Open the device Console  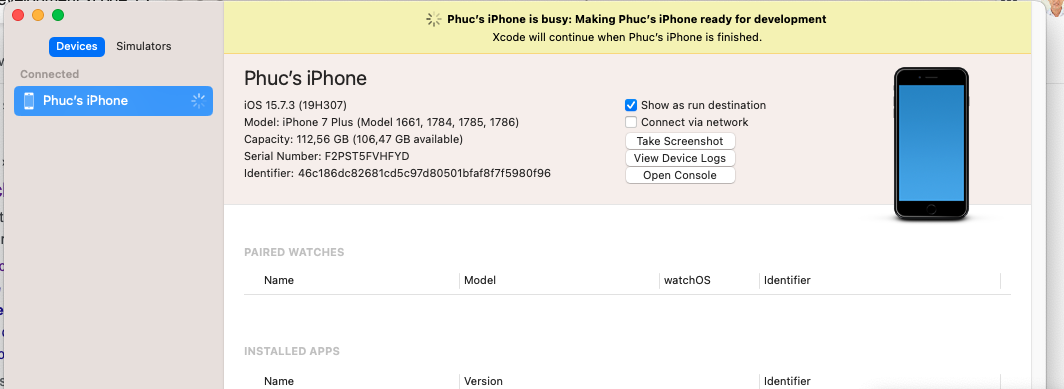click(680, 175)
